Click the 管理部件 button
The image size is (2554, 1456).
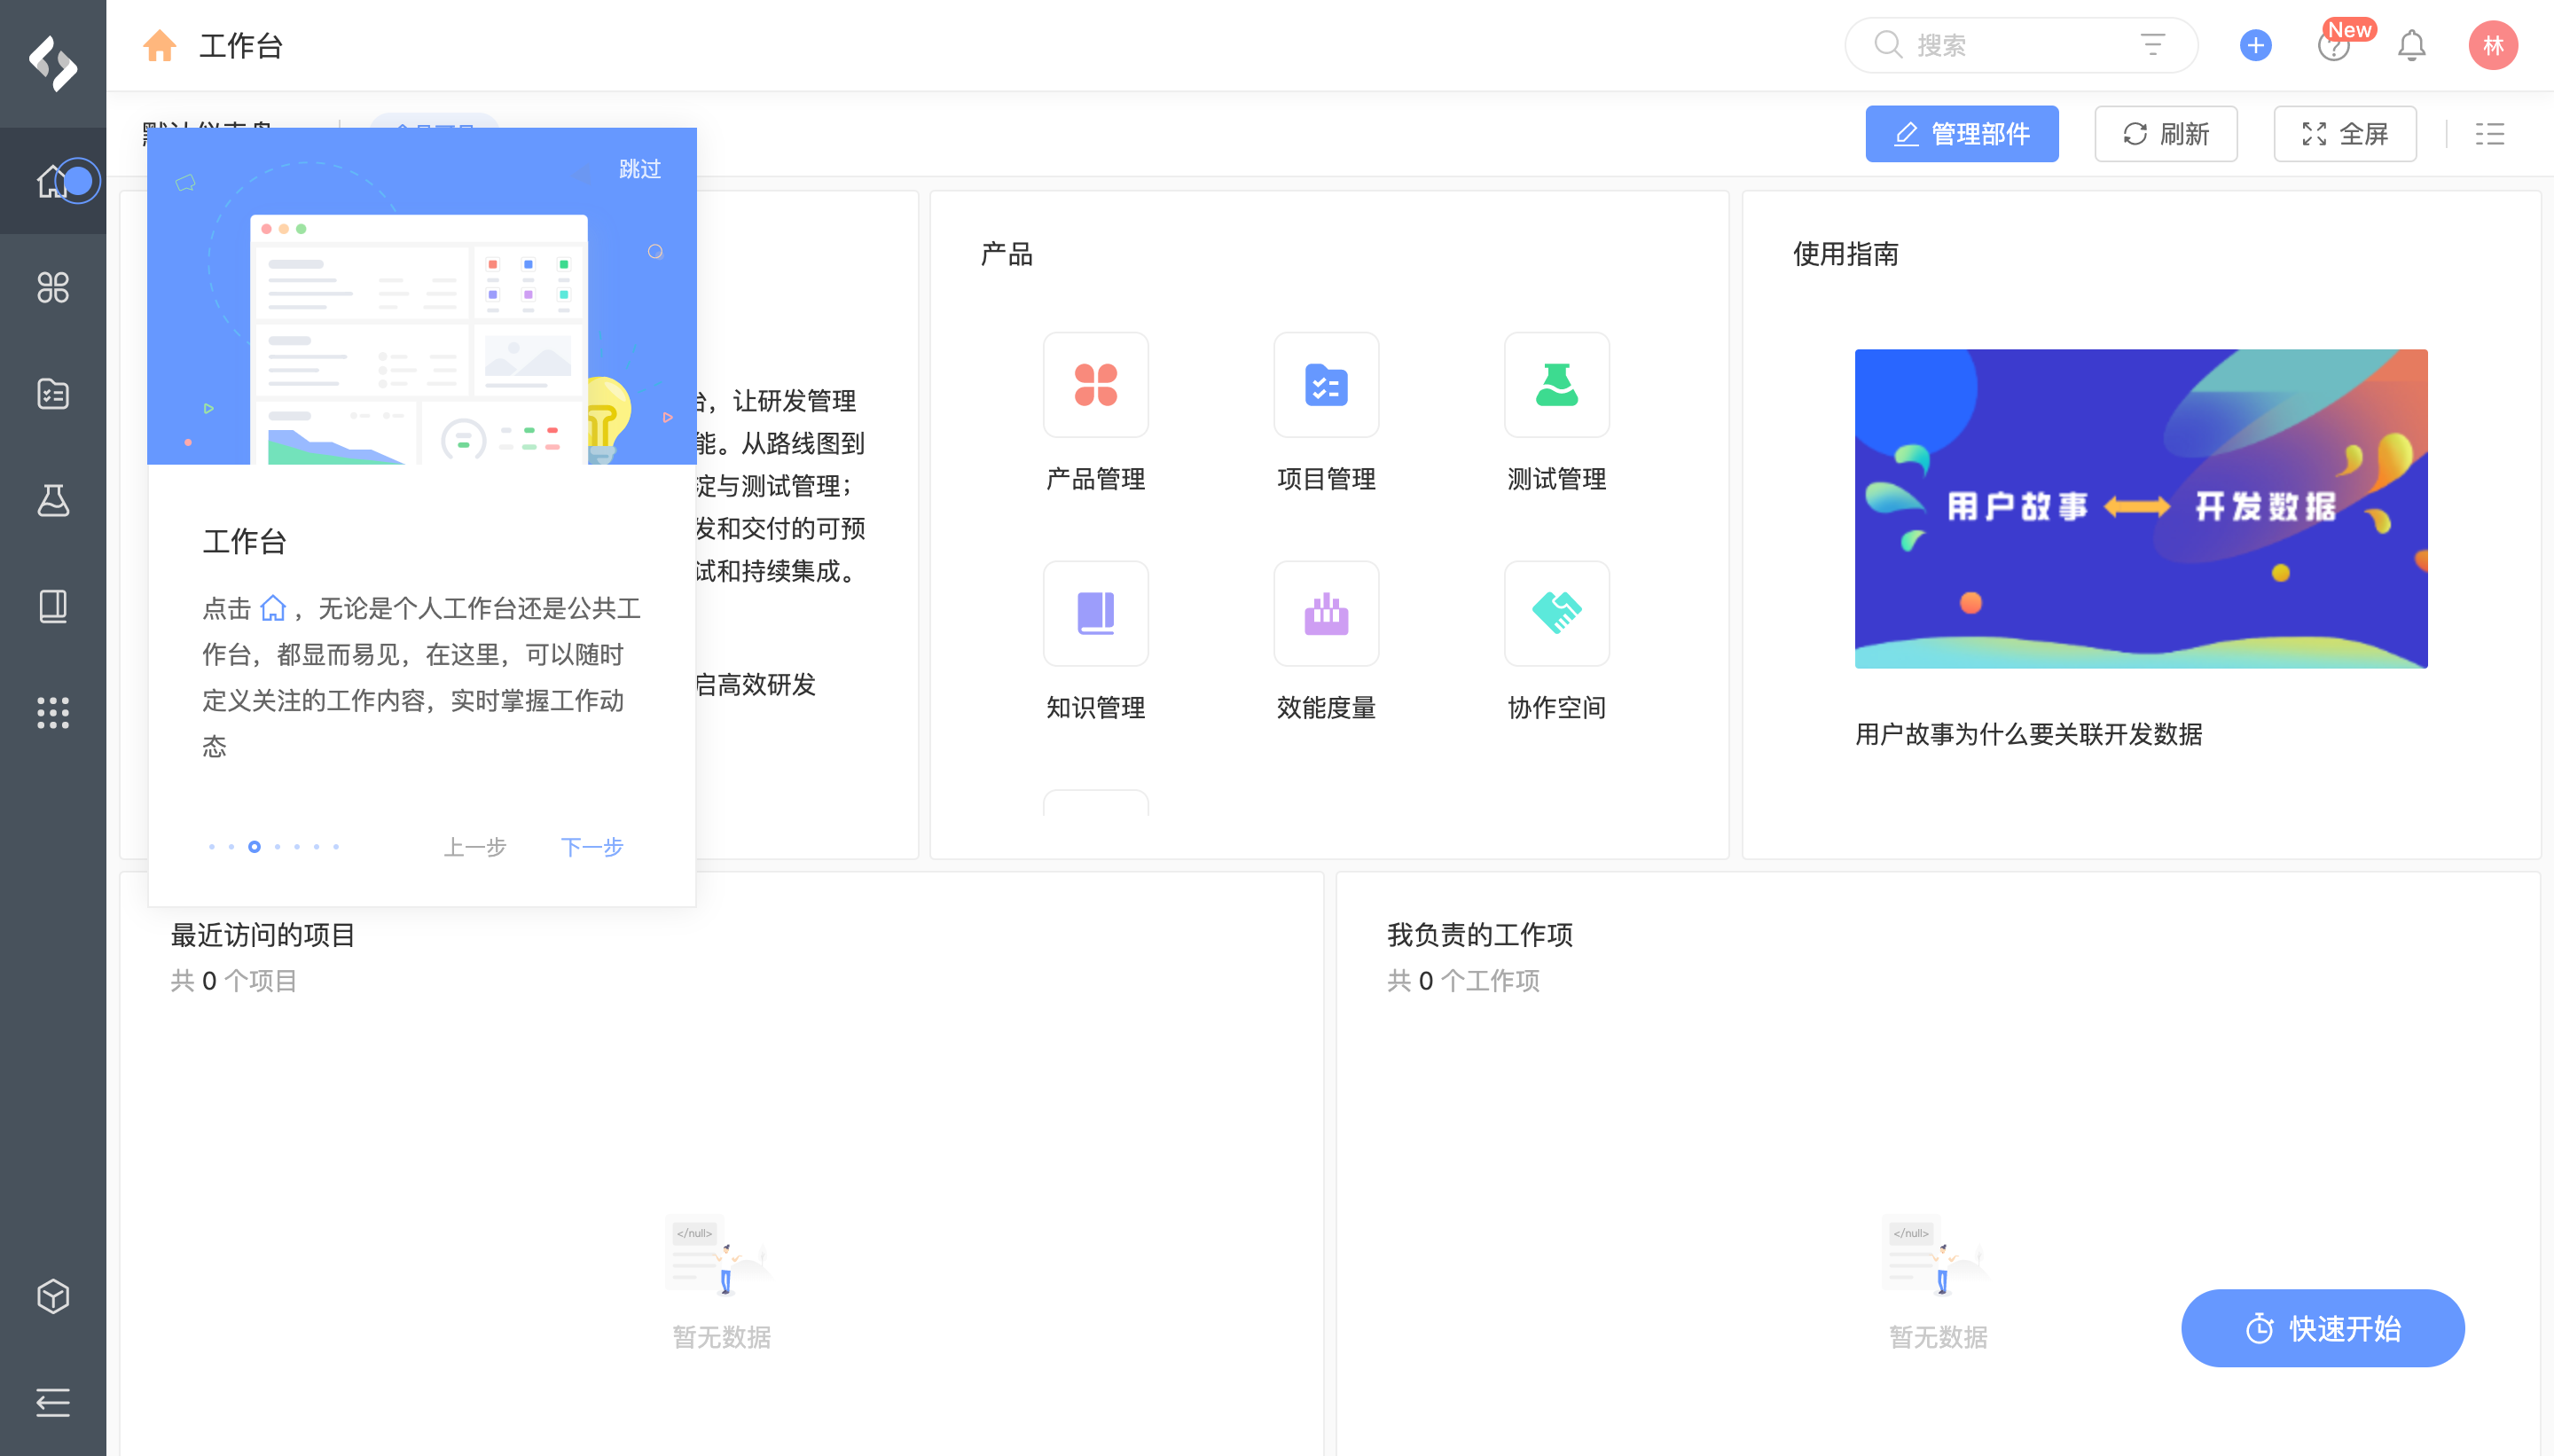pos(1961,134)
